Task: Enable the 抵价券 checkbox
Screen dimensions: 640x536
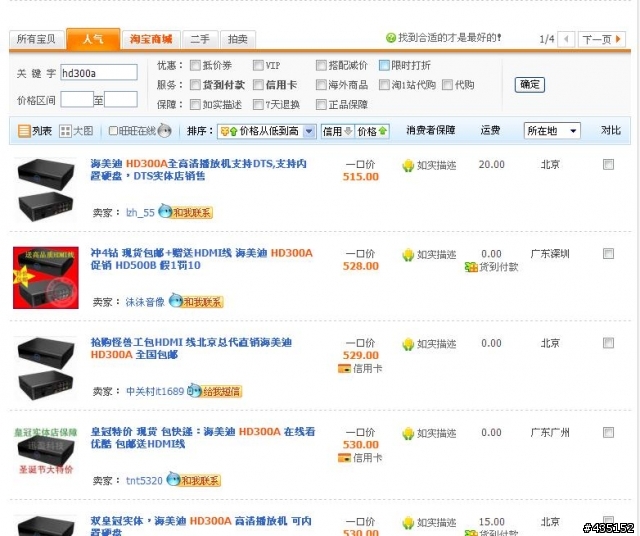Action: (195, 65)
